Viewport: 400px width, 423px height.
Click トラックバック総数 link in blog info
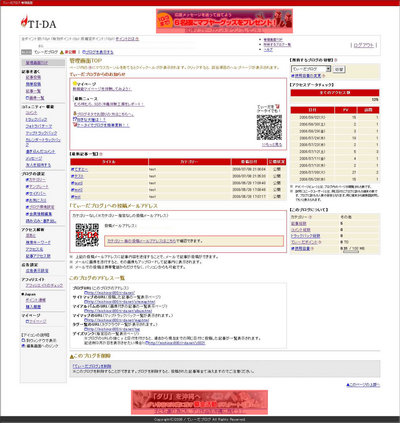306,236
